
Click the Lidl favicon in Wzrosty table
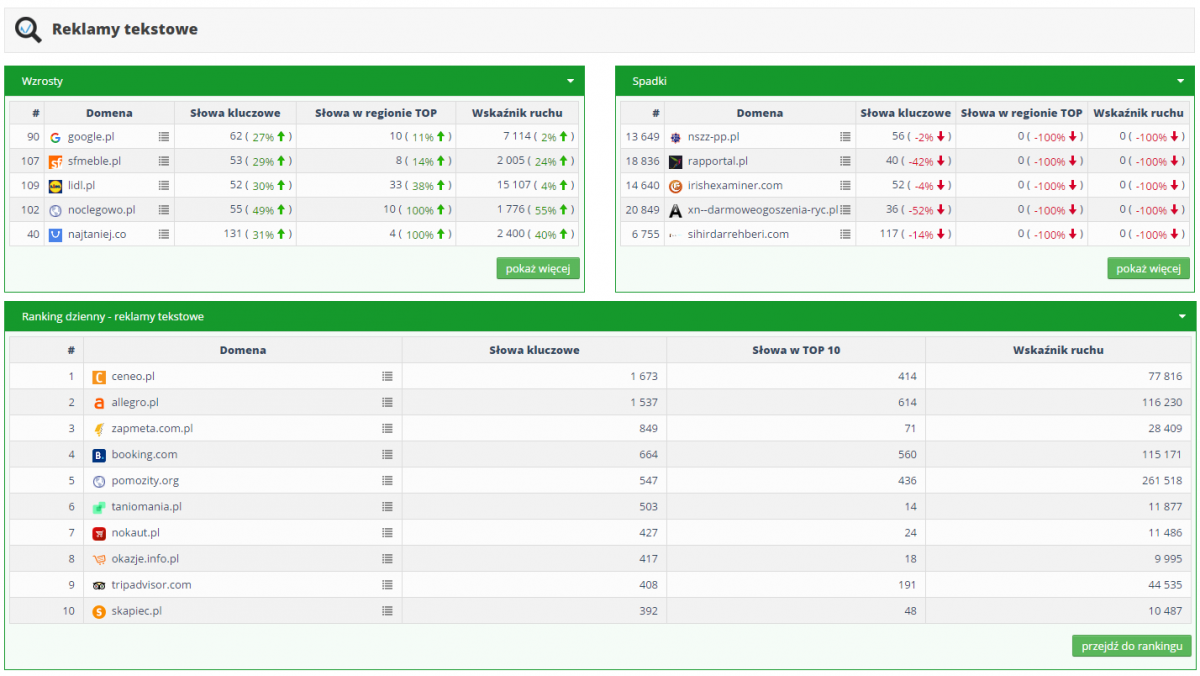click(x=56, y=186)
